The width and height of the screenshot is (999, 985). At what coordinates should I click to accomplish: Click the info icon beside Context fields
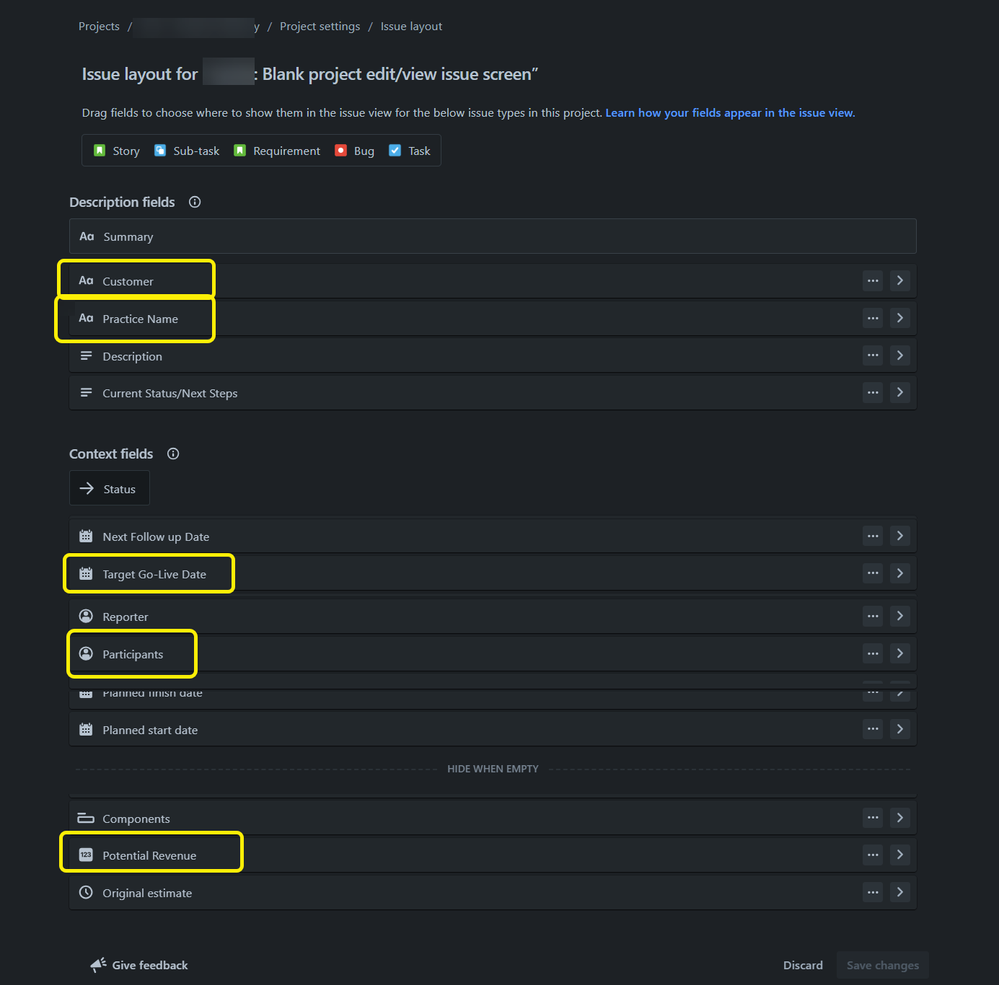[x=172, y=453]
